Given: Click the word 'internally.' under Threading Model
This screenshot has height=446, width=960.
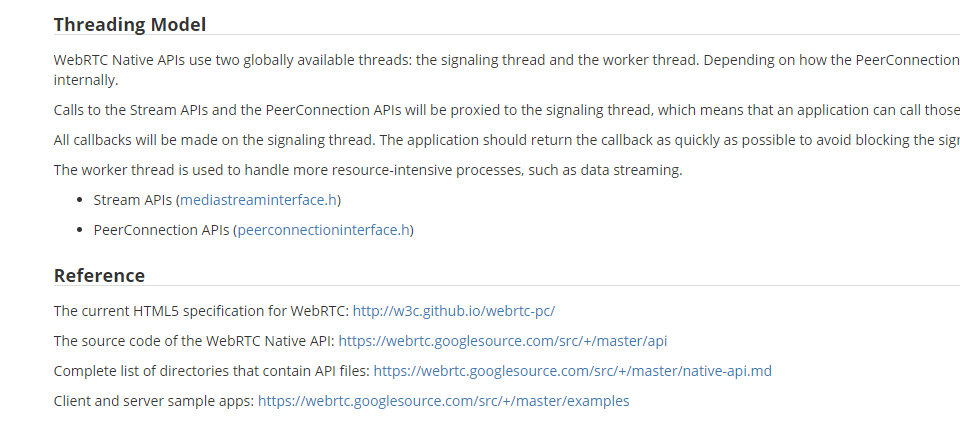Looking at the screenshot, I should click(x=86, y=80).
